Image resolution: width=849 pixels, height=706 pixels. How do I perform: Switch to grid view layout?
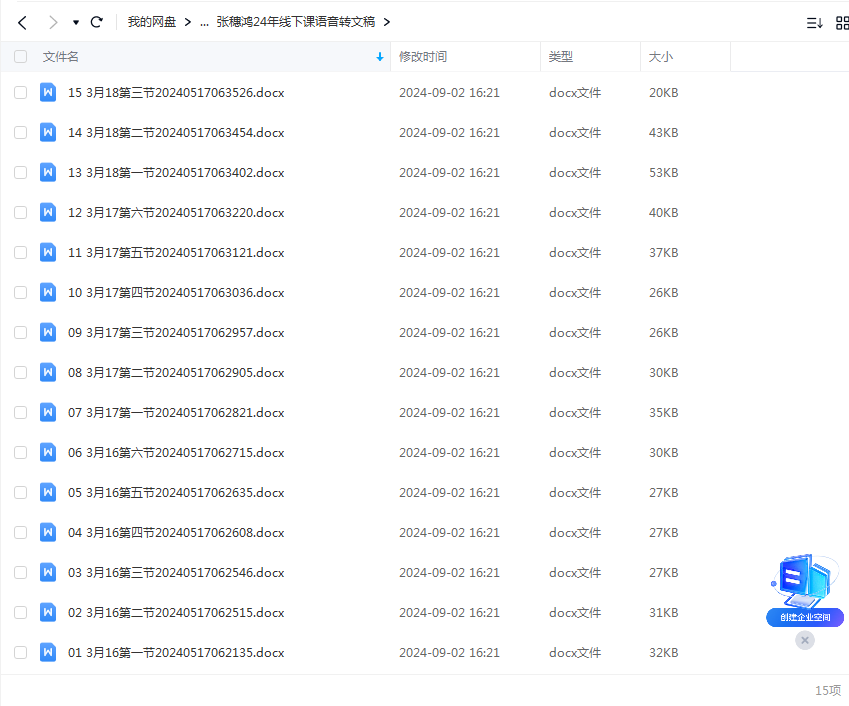[842, 23]
